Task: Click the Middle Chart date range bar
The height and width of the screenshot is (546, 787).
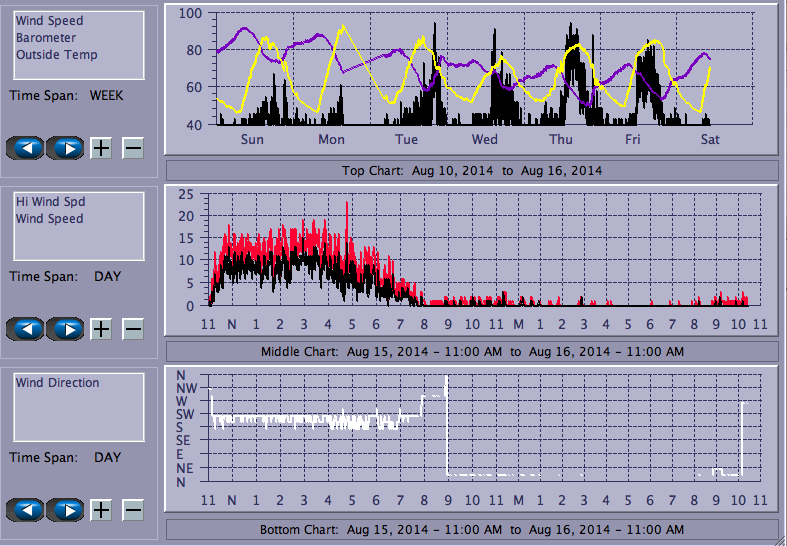Action: [472, 352]
